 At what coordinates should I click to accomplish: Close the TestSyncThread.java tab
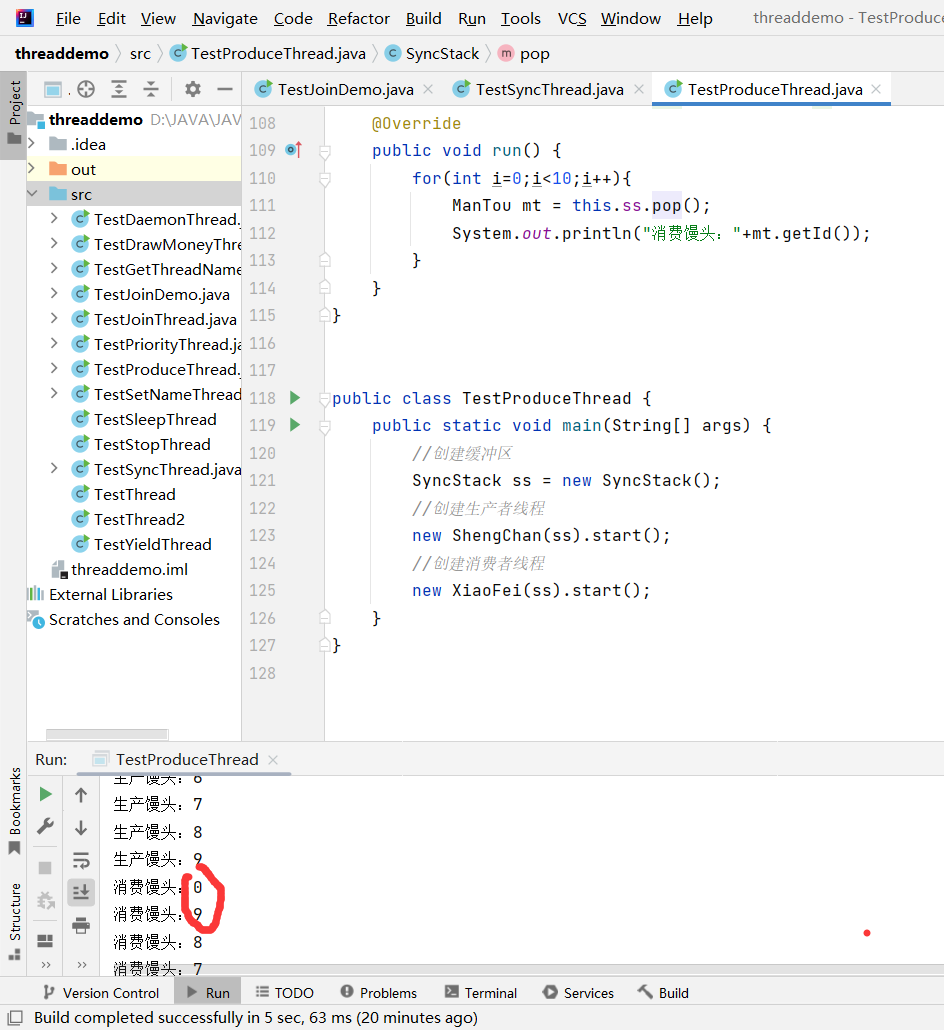(639, 89)
